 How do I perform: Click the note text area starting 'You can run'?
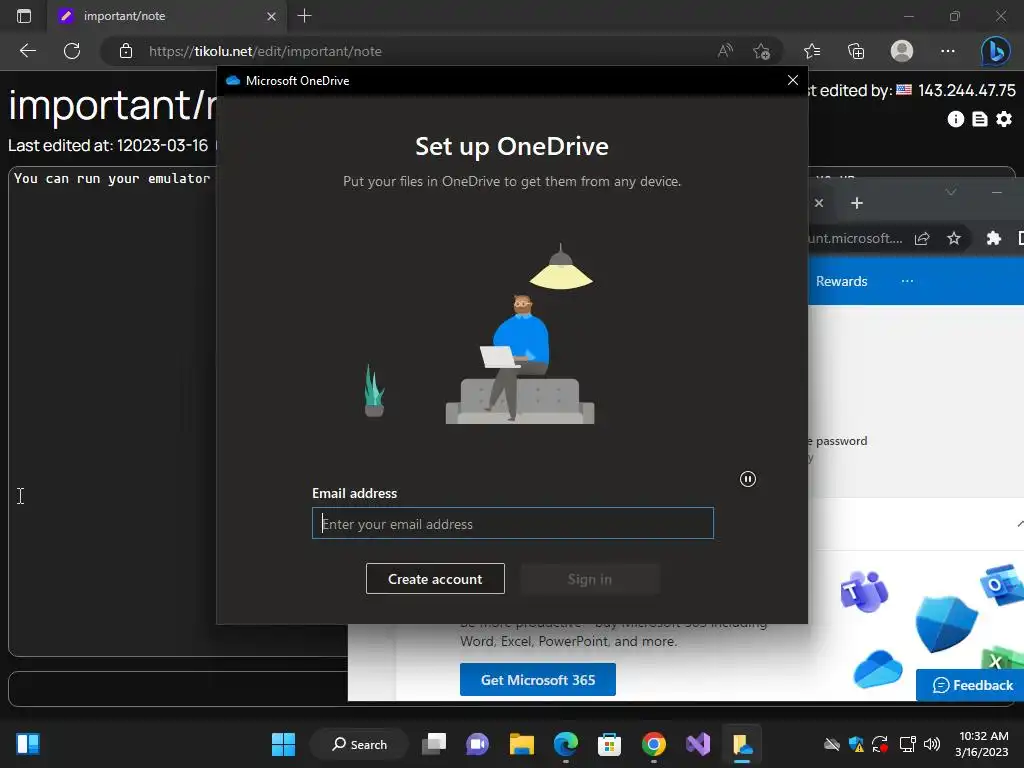pos(112,411)
